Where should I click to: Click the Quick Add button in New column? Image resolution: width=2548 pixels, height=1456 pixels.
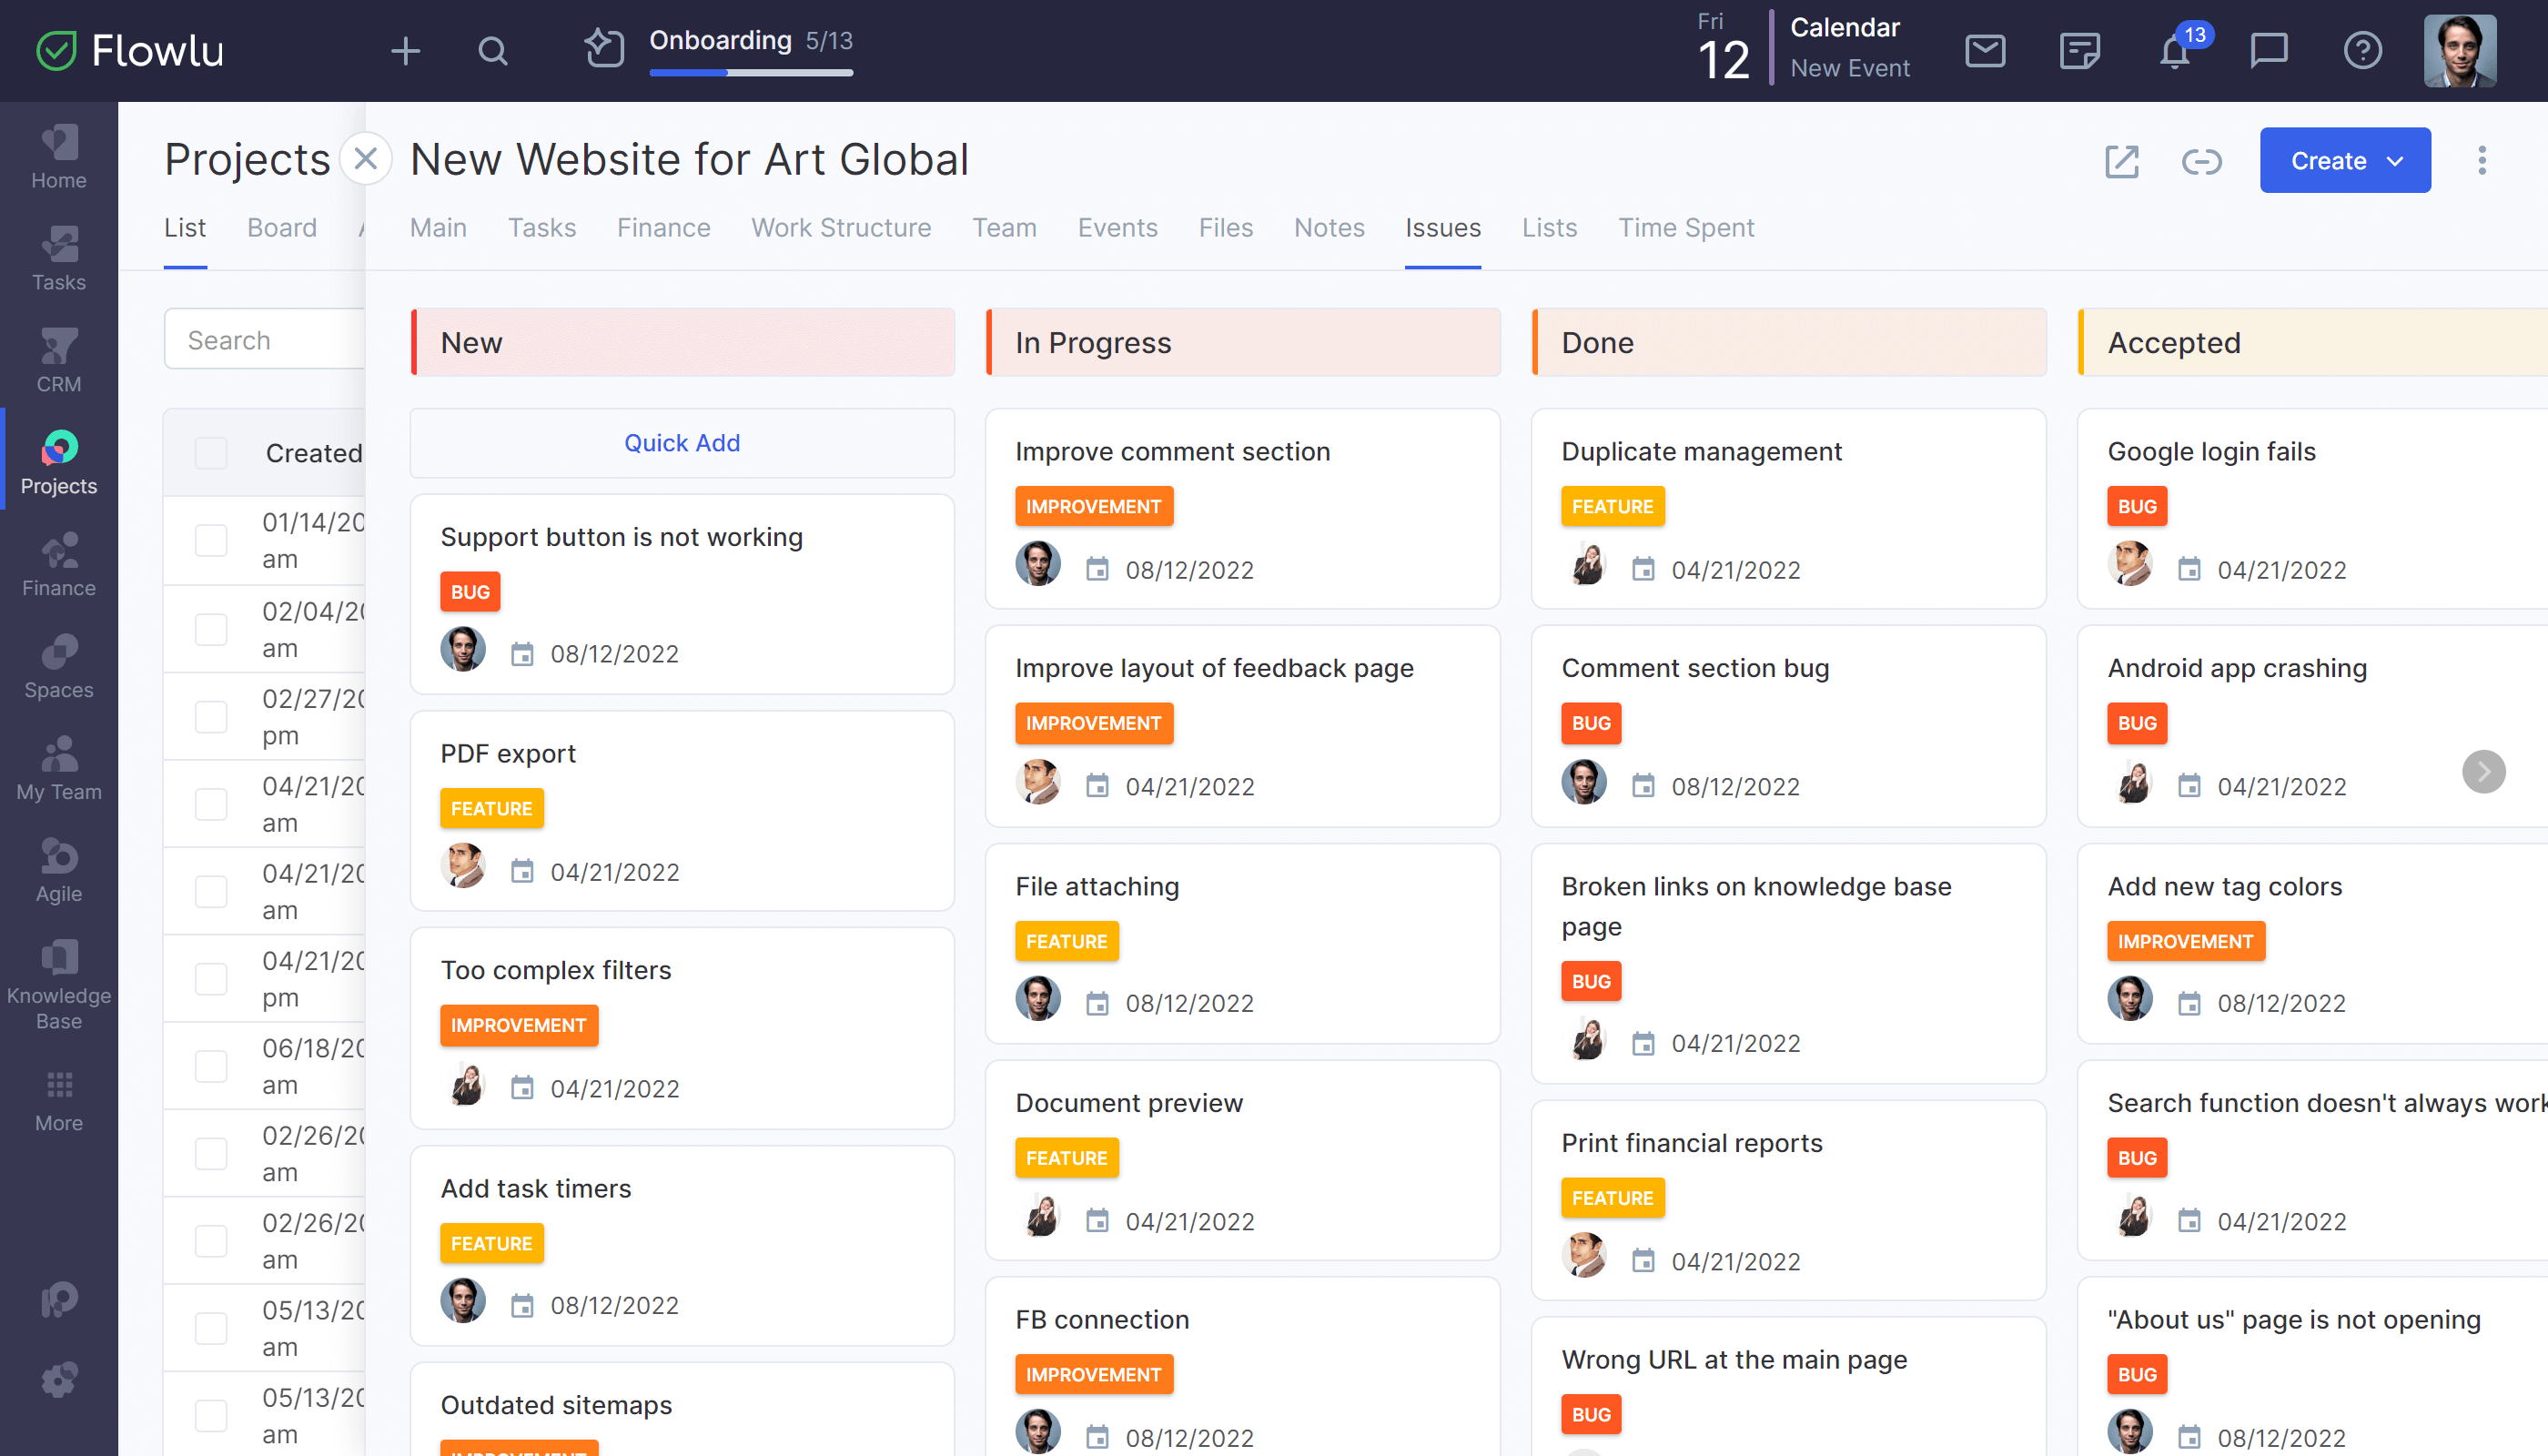pyautogui.click(x=682, y=443)
